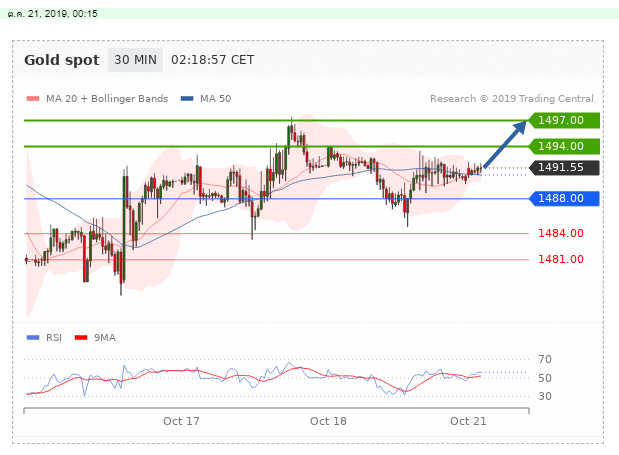This screenshot has height=455, width=619.
Task: Click the MA 20 + Bollinger Bands legend label
Action: (107, 99)
